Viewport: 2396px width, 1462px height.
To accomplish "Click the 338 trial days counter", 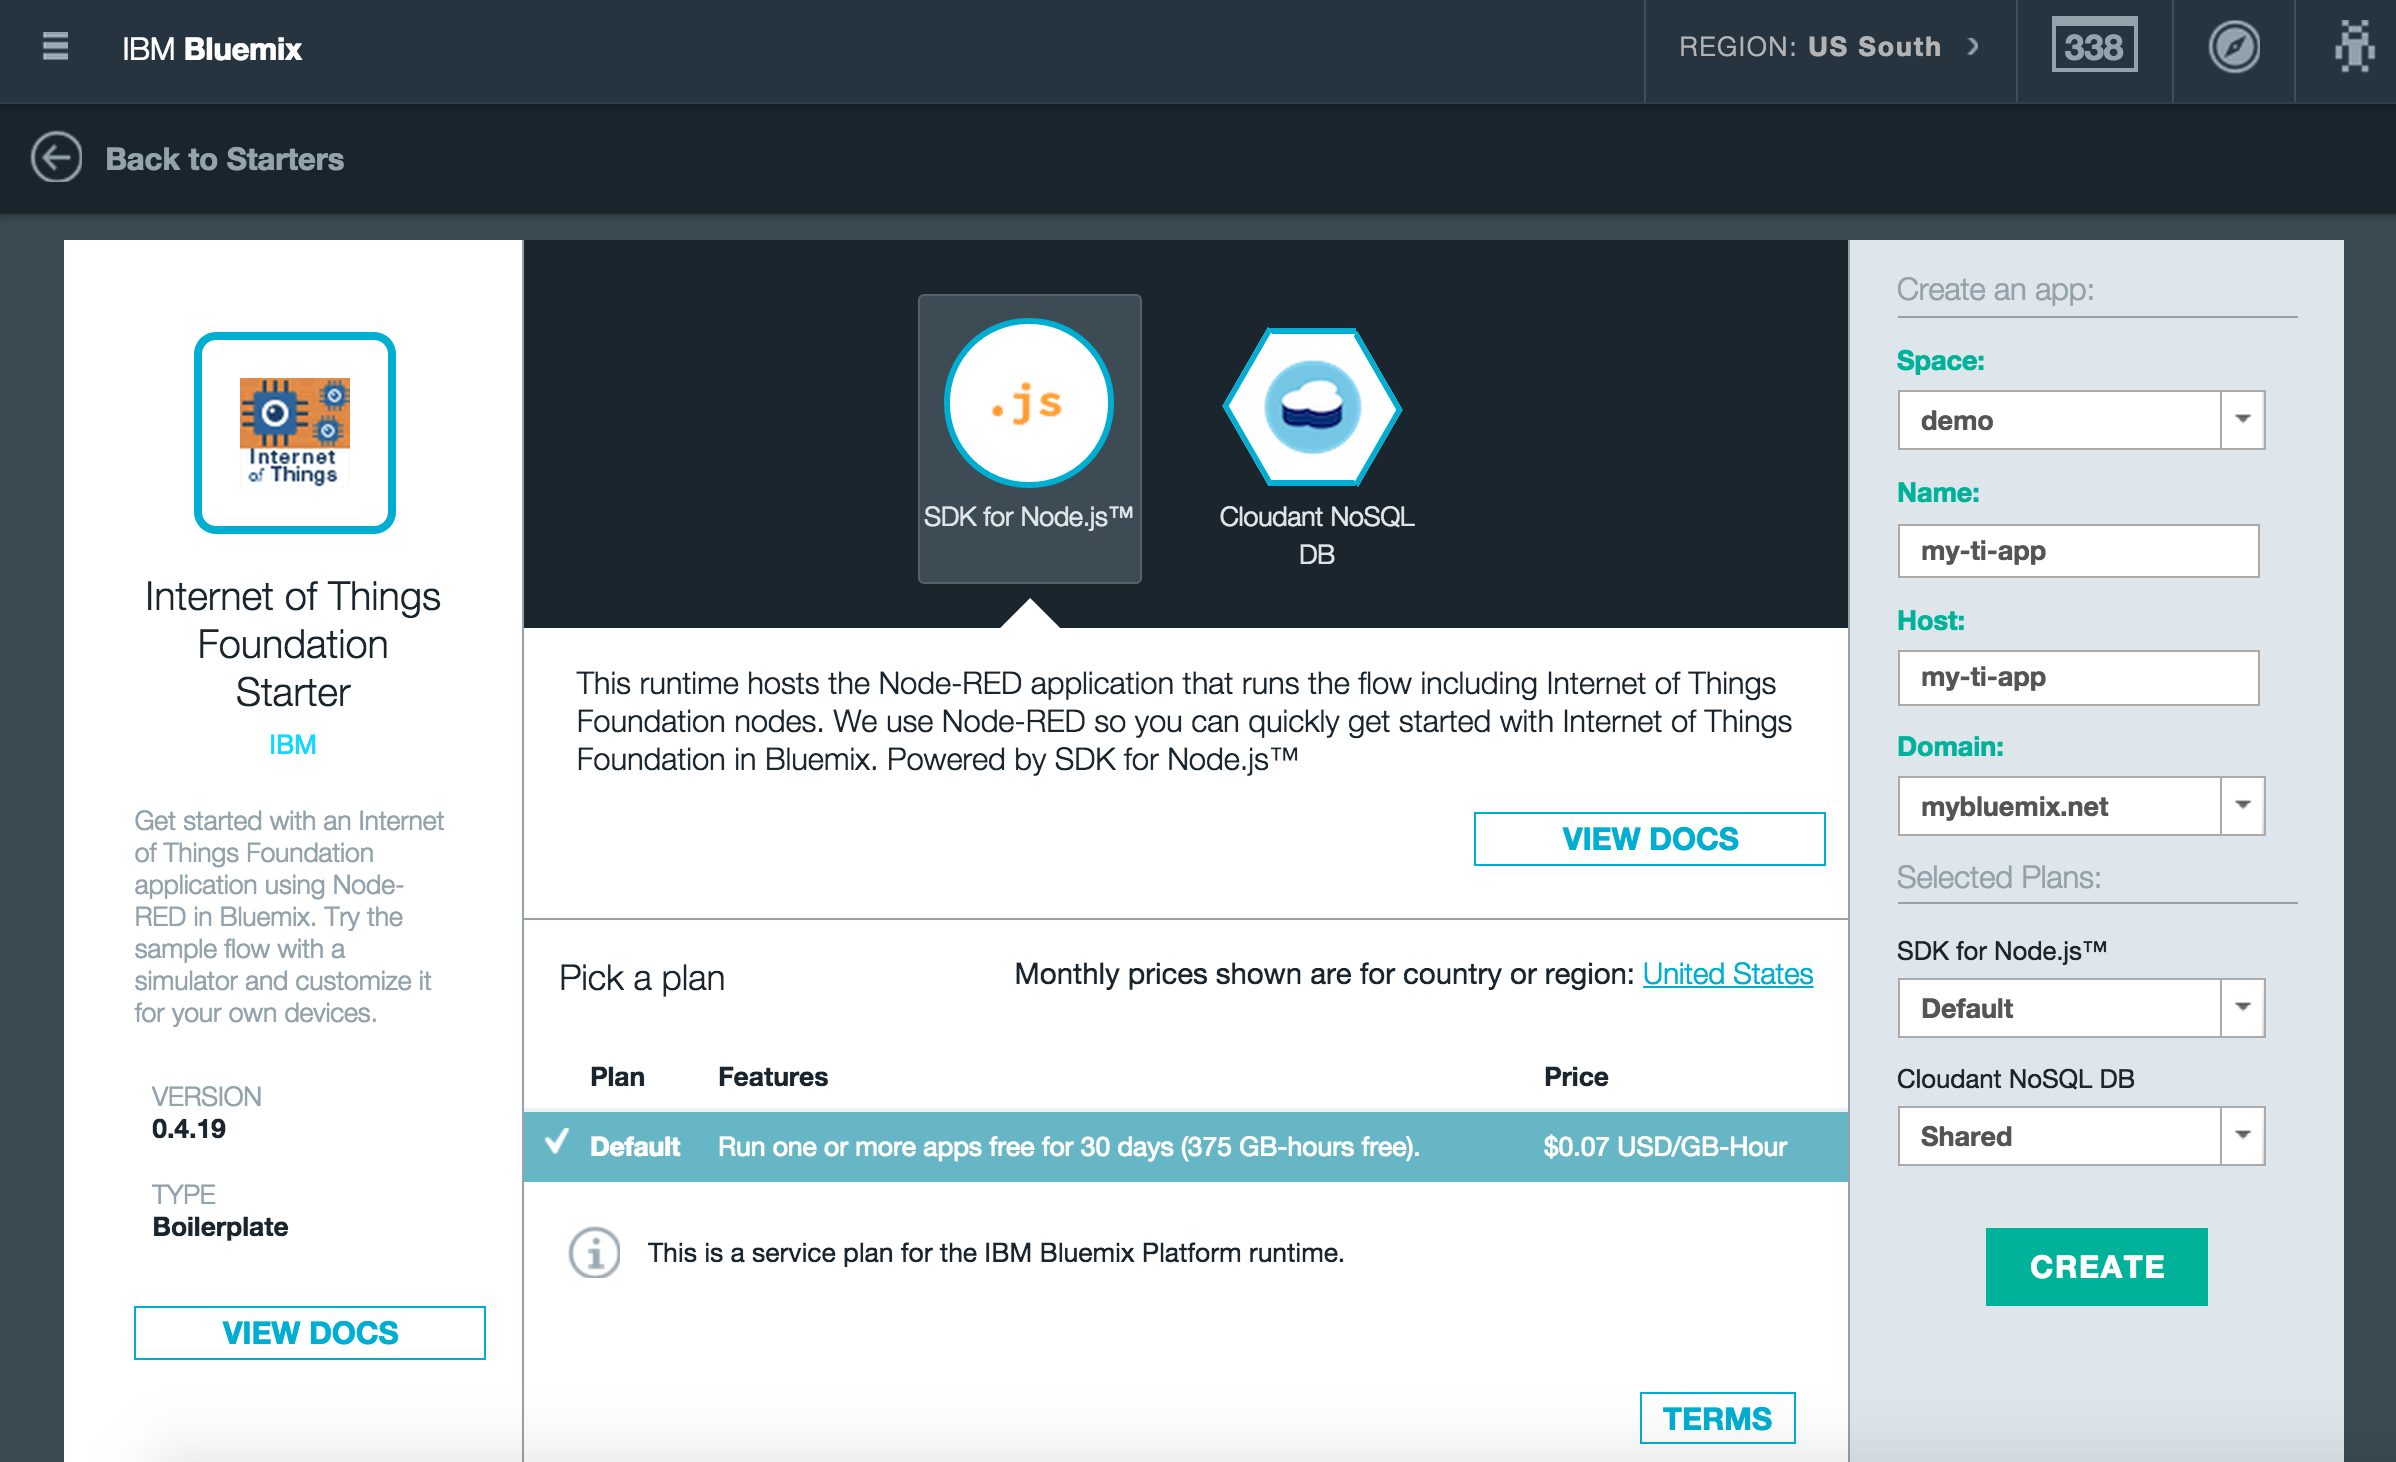I will tap(2093, 47).
